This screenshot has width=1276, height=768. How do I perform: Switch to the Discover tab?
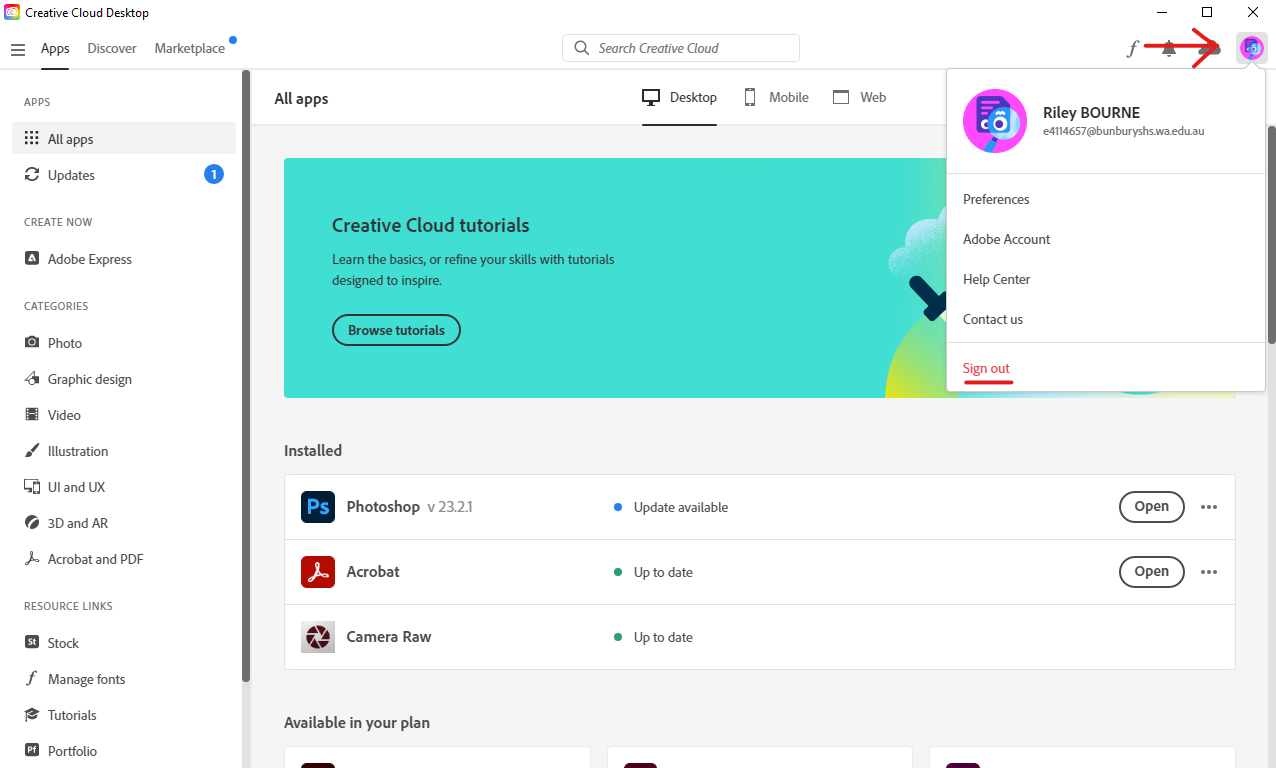point(112,48)
